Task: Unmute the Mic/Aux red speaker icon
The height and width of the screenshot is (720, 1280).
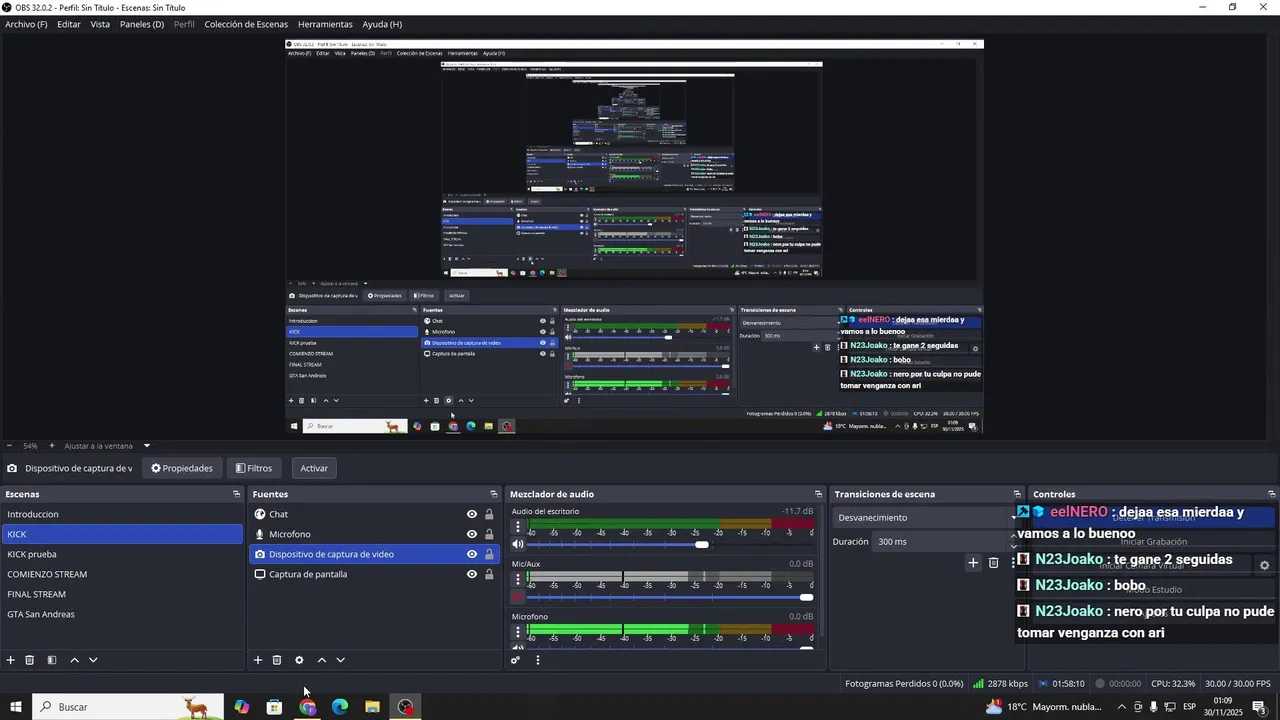Action: pos(518,597)
